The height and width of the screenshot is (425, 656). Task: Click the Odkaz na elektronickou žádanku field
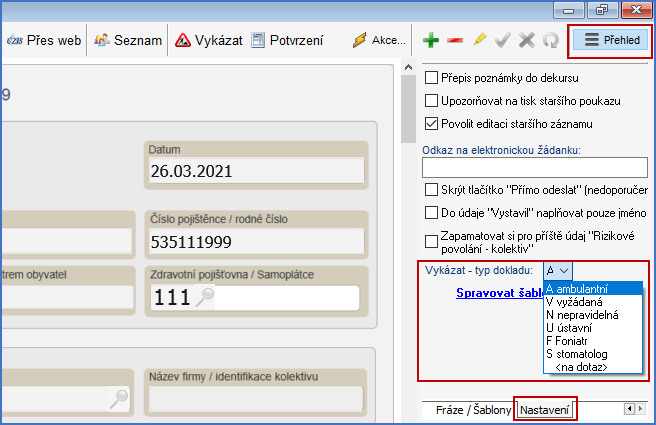point(534,167)
